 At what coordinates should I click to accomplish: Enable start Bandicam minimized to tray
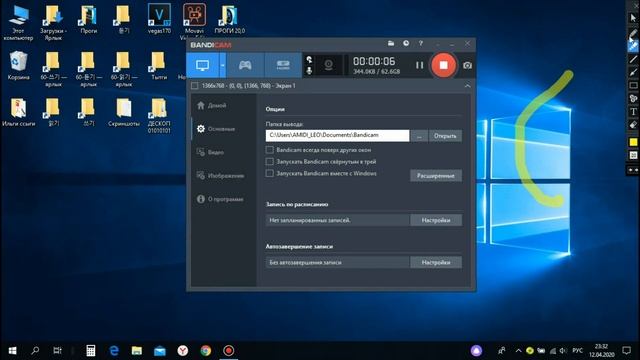click(x=269, y=162)
